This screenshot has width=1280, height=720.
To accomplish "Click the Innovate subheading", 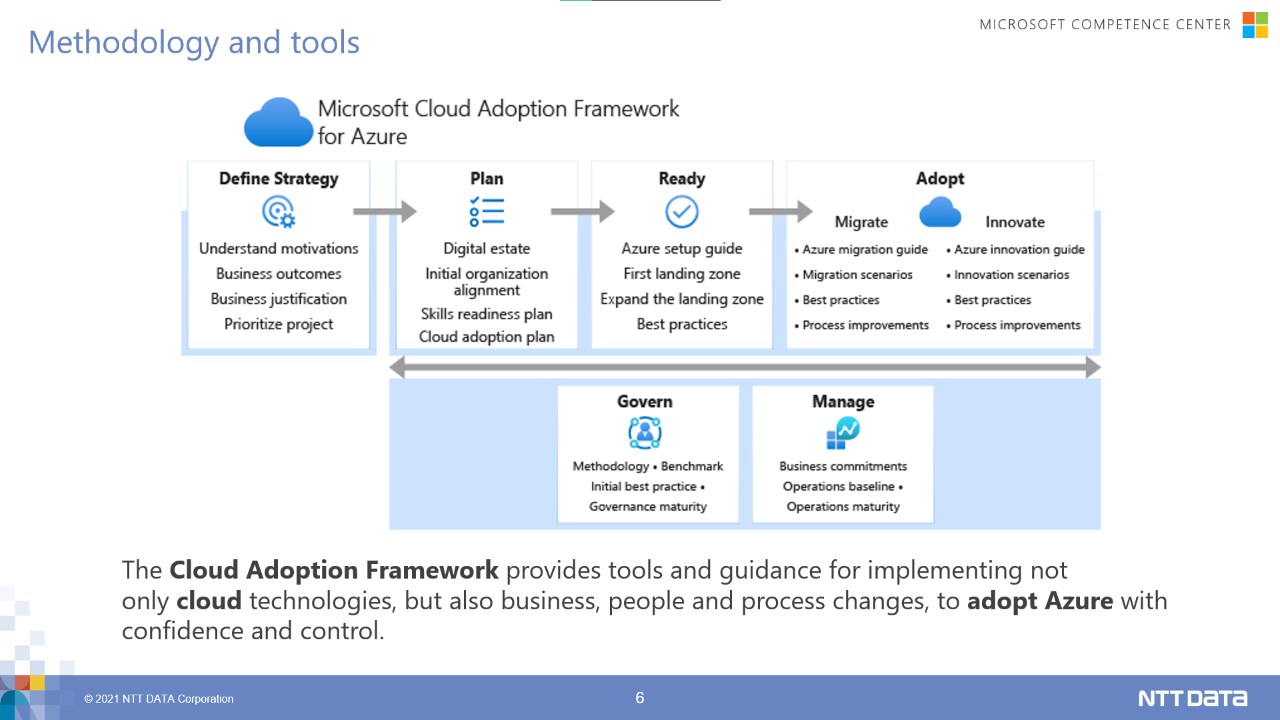I will tap(1015, 222).
